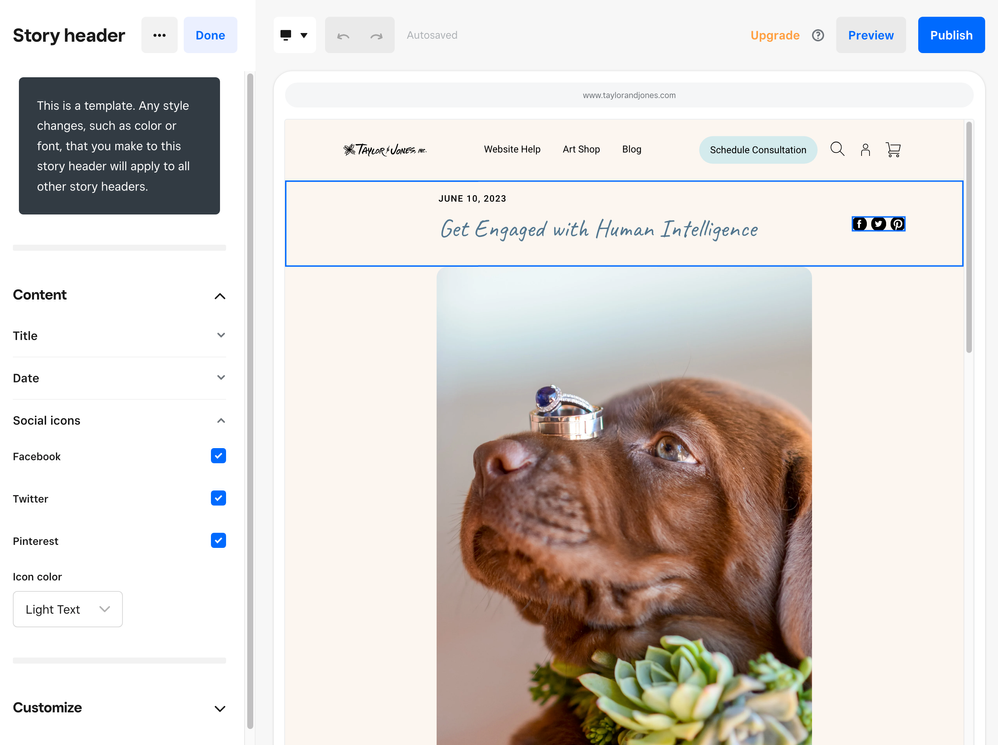Publish the website

coord(951,35)
